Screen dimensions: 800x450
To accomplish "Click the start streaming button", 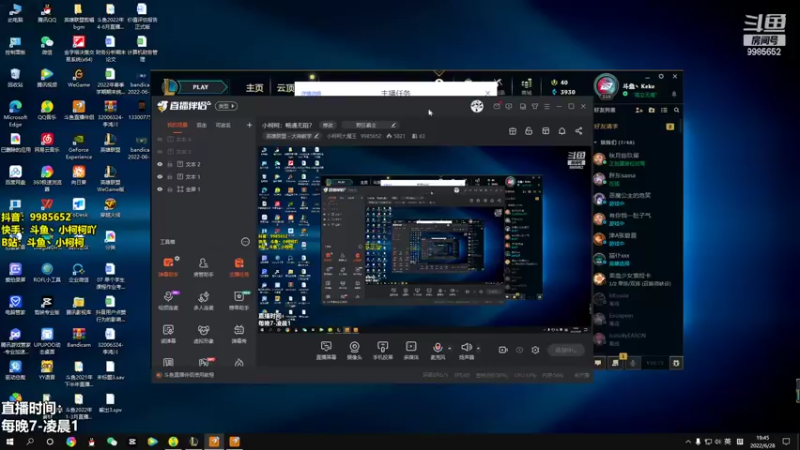I will point(566,350).
